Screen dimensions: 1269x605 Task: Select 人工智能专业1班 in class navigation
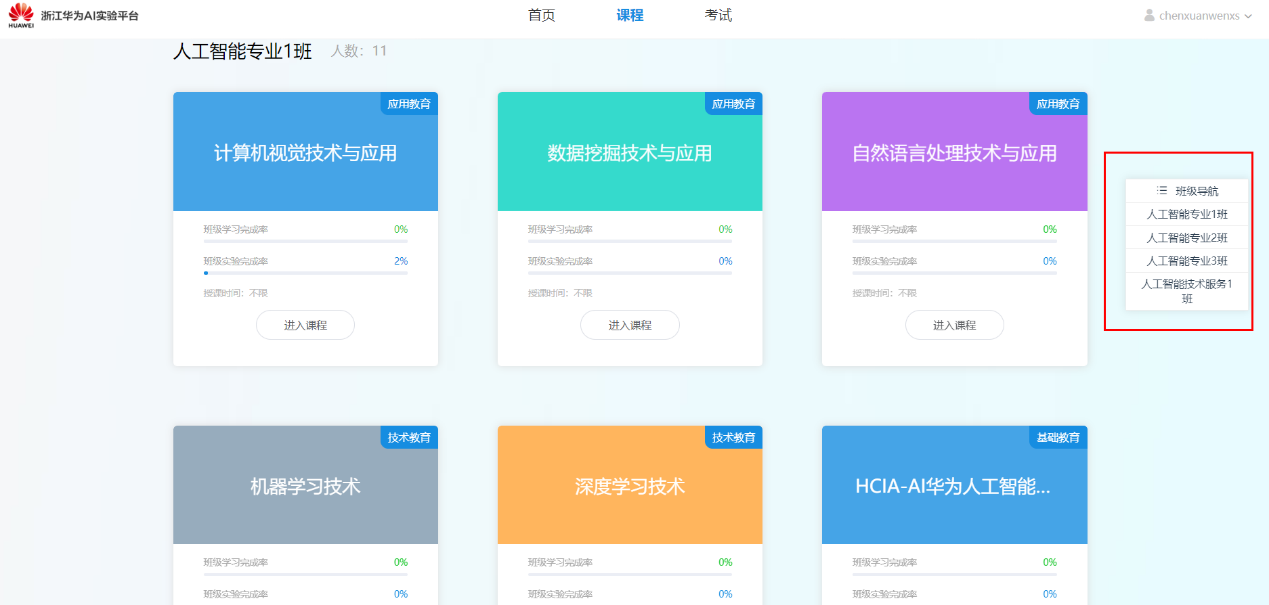tap(1187, 214)
